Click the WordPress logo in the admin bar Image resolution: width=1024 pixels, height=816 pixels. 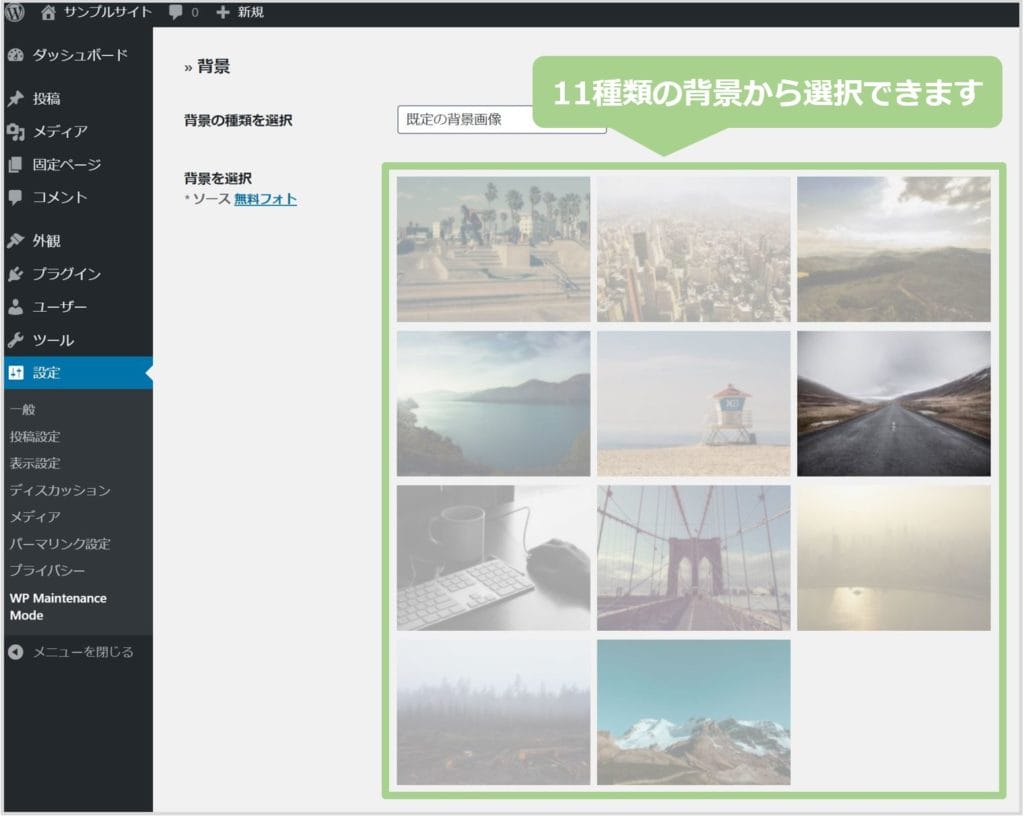coord(13,13)
